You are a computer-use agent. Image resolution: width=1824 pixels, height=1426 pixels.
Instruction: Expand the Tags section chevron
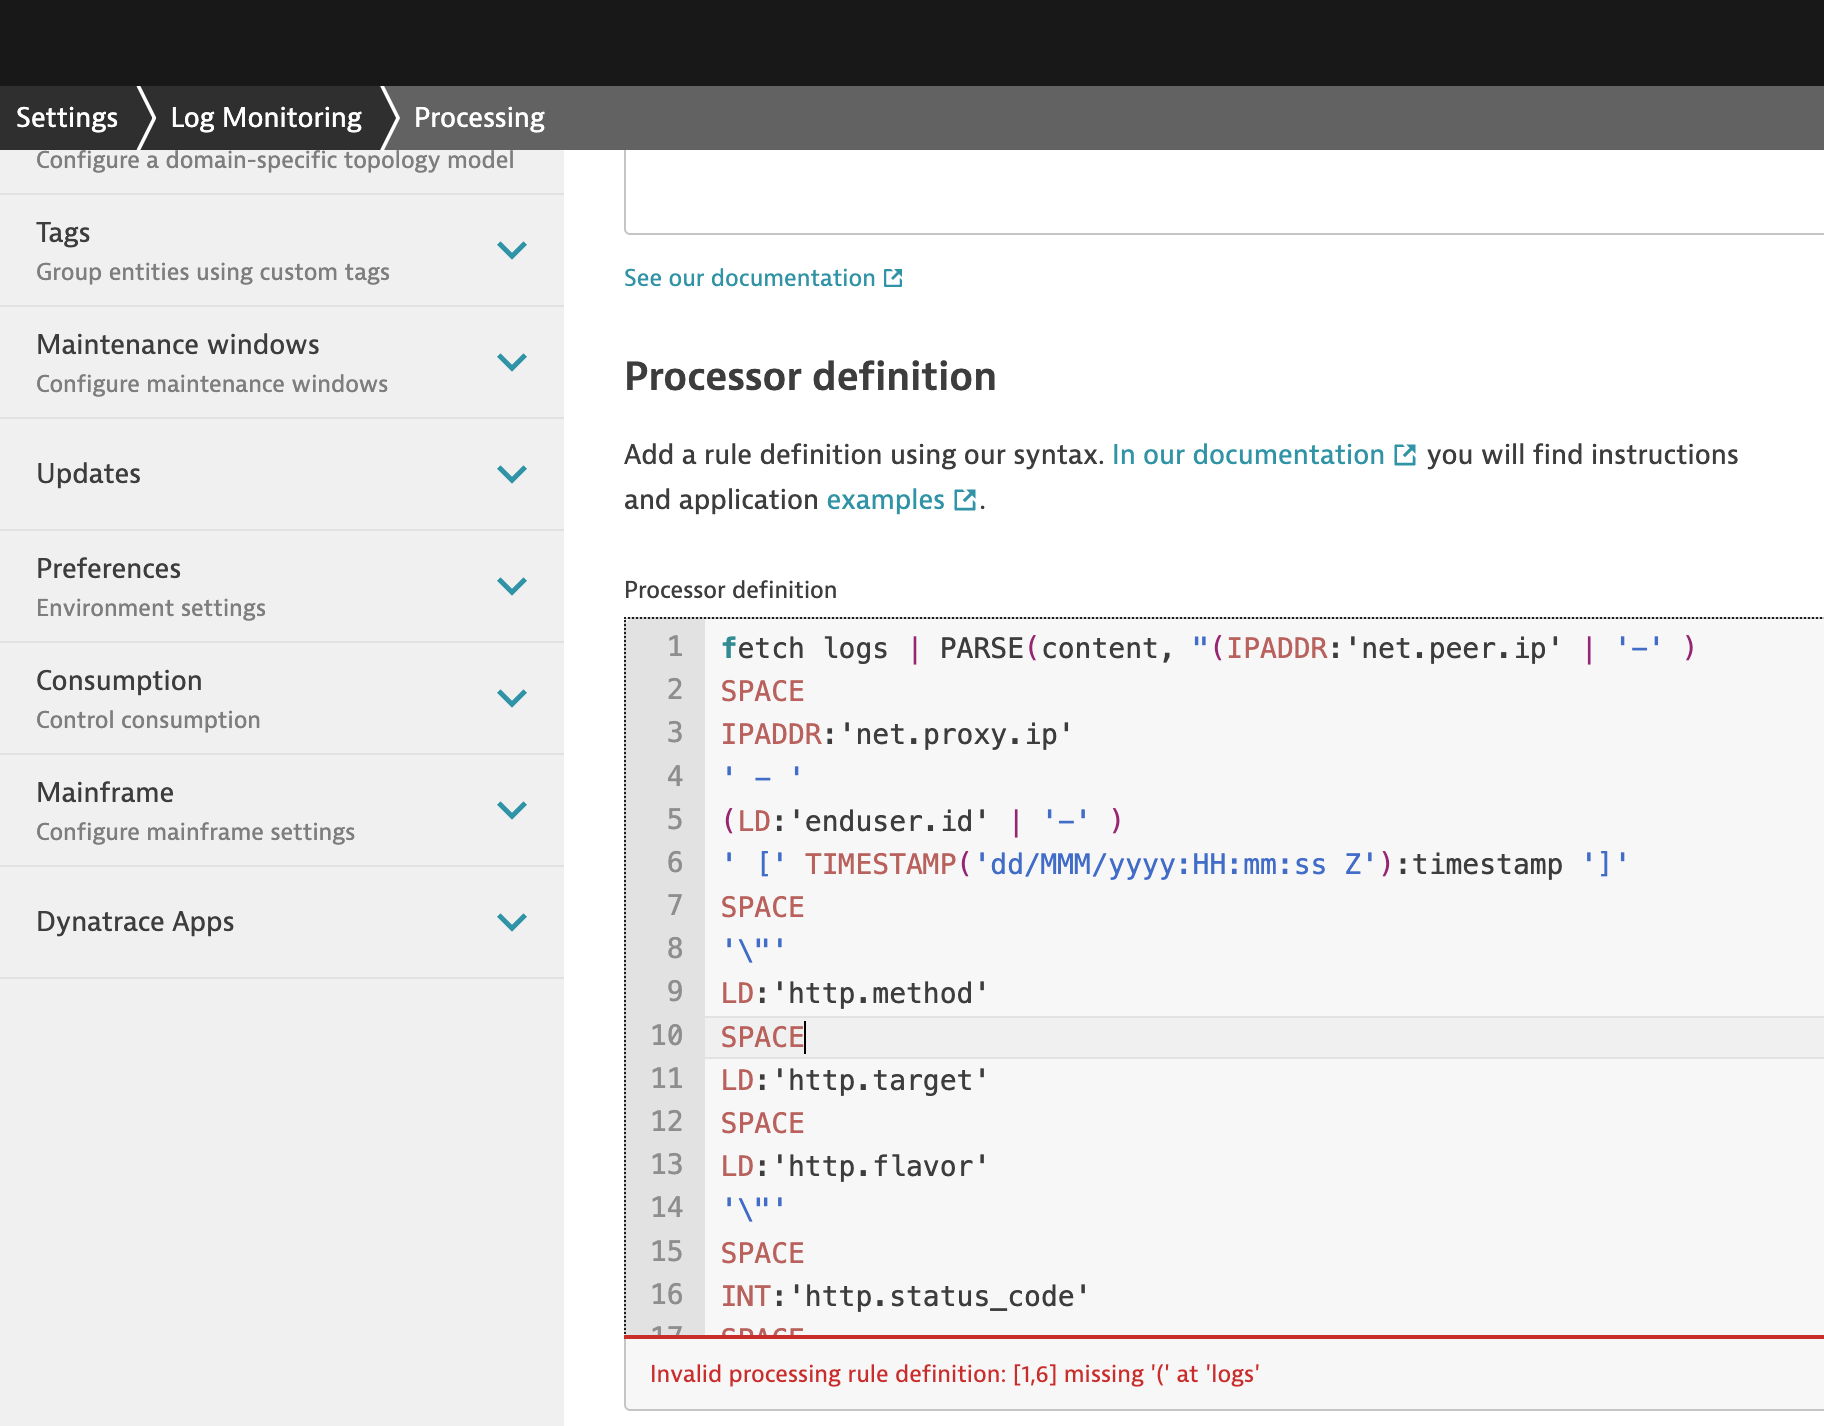(512, 250)
